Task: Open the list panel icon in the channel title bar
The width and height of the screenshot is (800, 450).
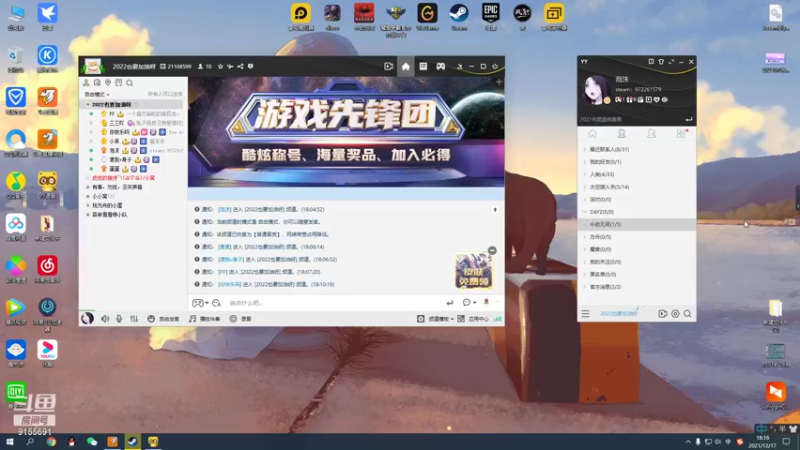Action: click(423, 66)
